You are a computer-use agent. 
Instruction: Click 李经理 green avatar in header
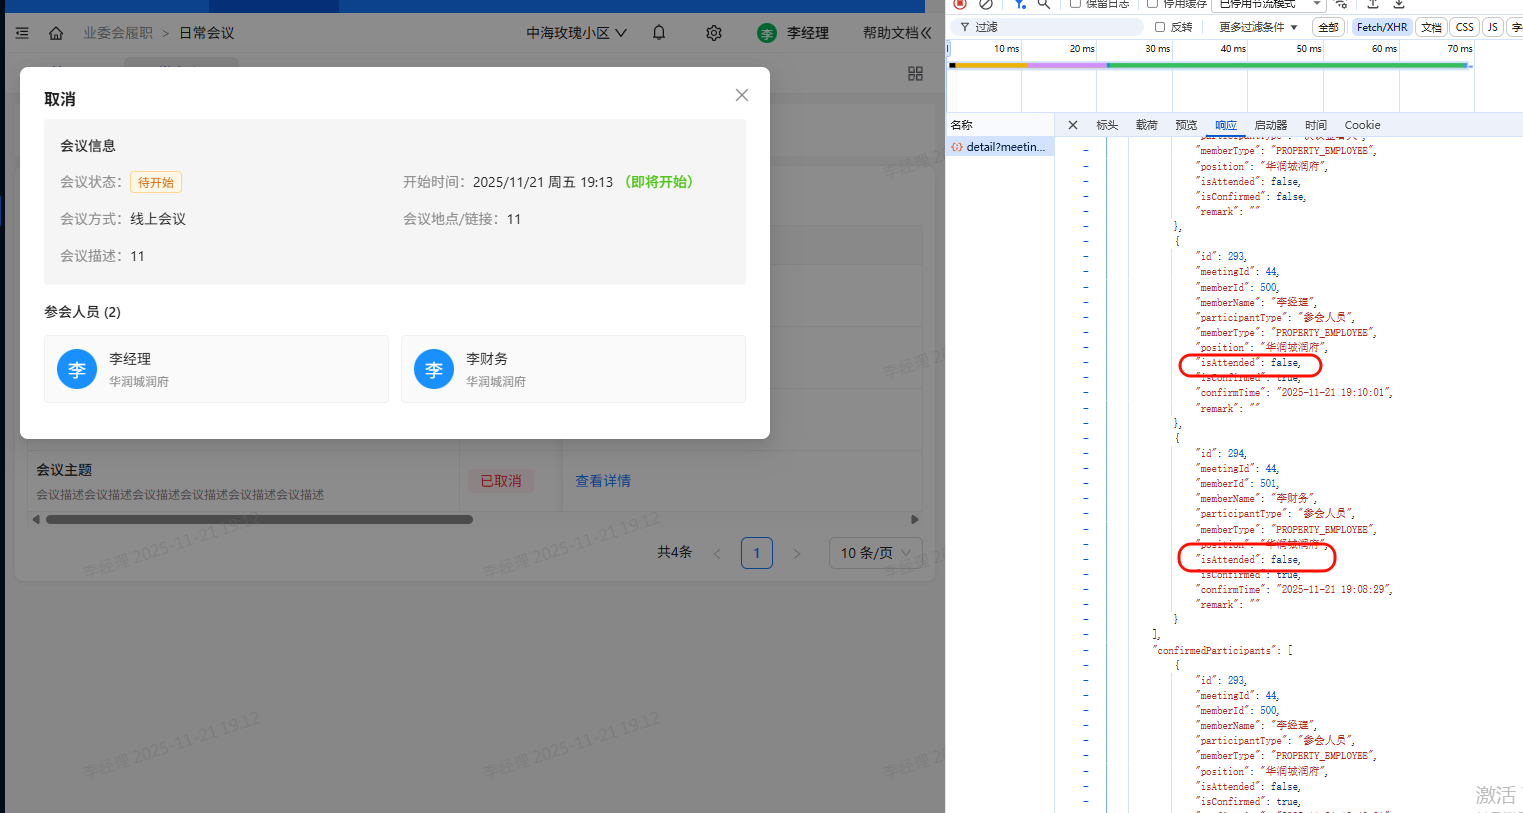(767, 34)
